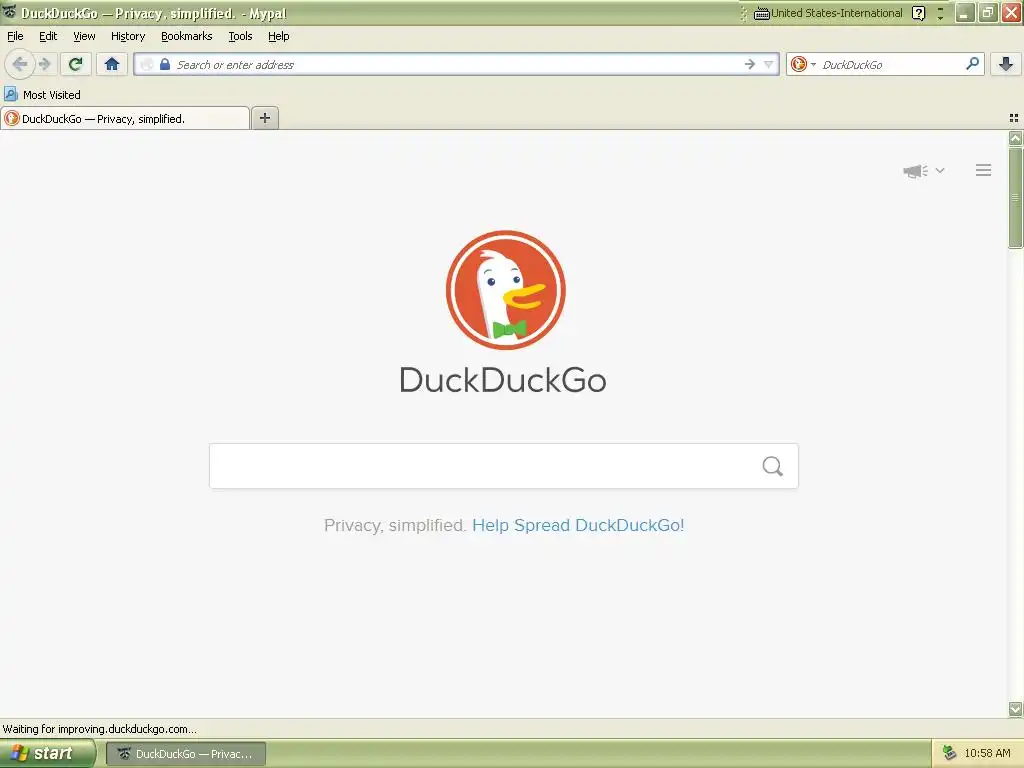Click the system tray icon near clock

pyautogui.click(x=949, y=753)
